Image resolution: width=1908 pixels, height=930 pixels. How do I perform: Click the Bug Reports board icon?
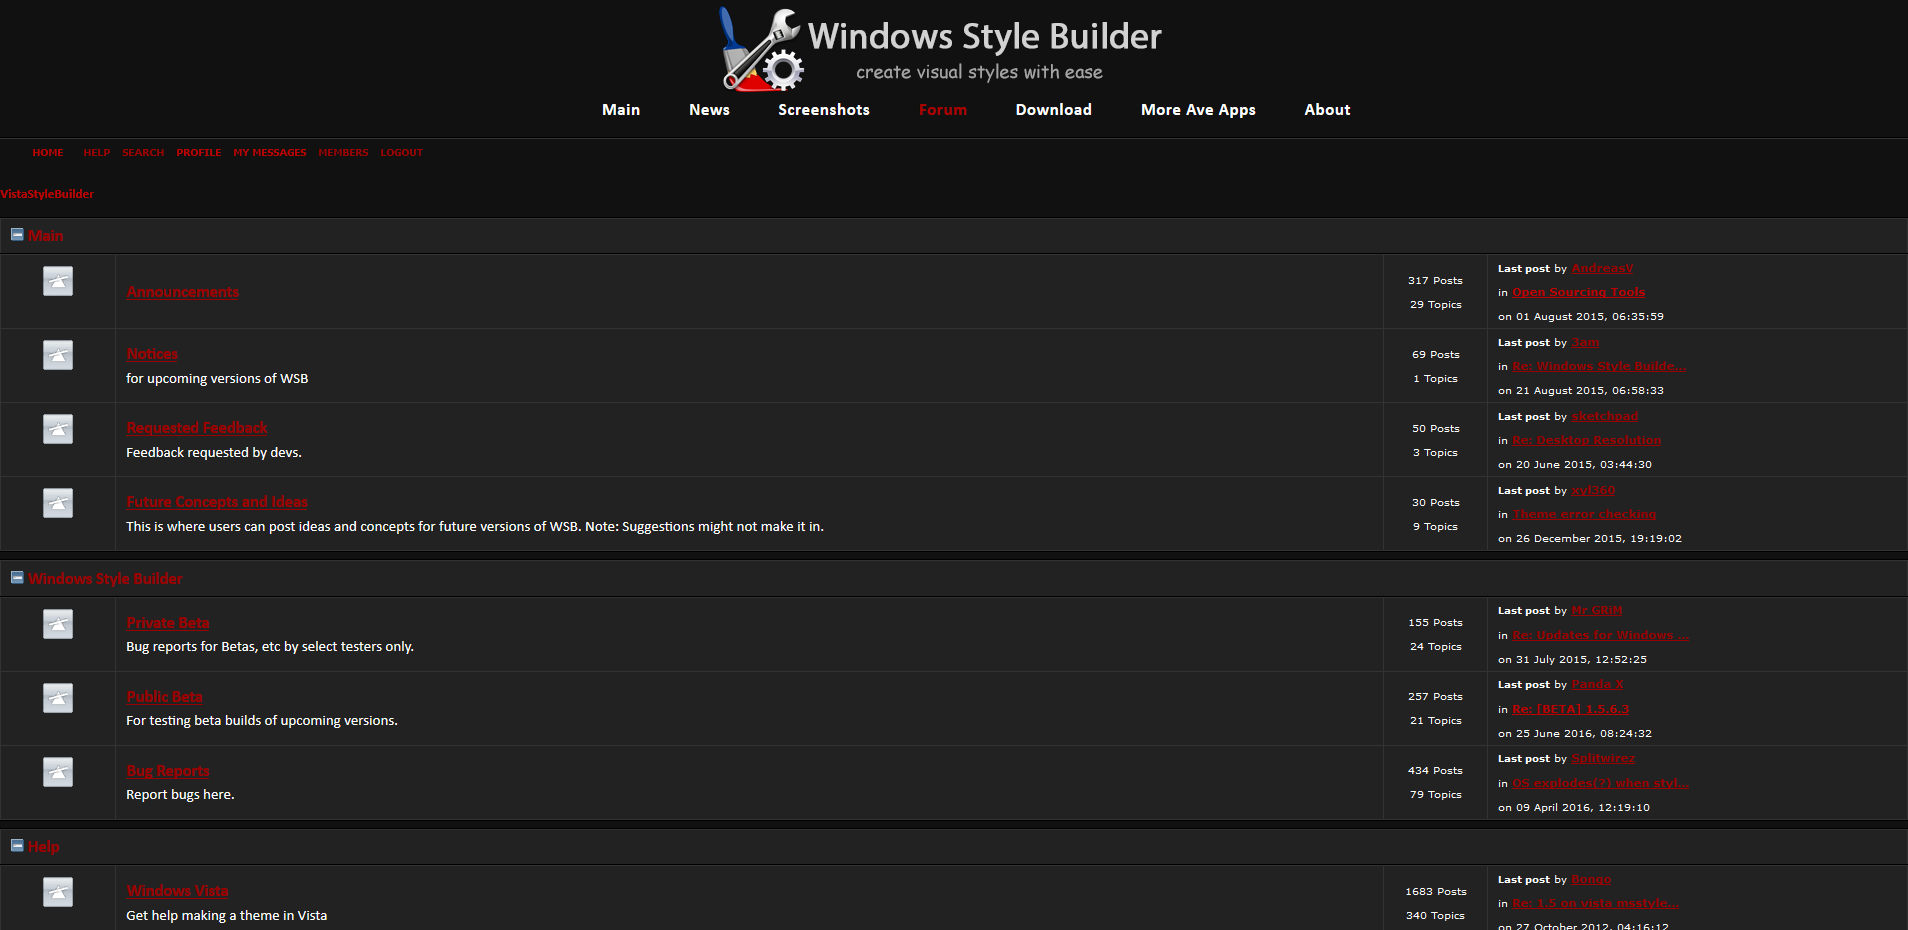pyautogui.click(x=57, y=772)
